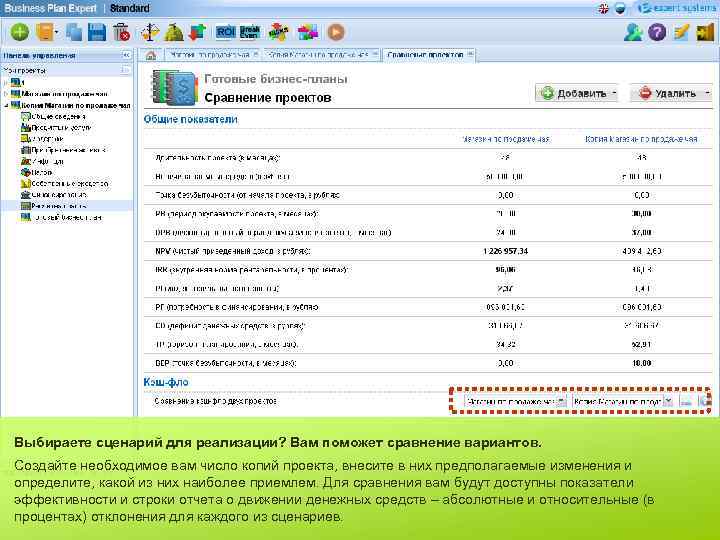Viewport: 720px width, 540px height.
Task: Open help with the purple question mark
Action: [657, 32]
